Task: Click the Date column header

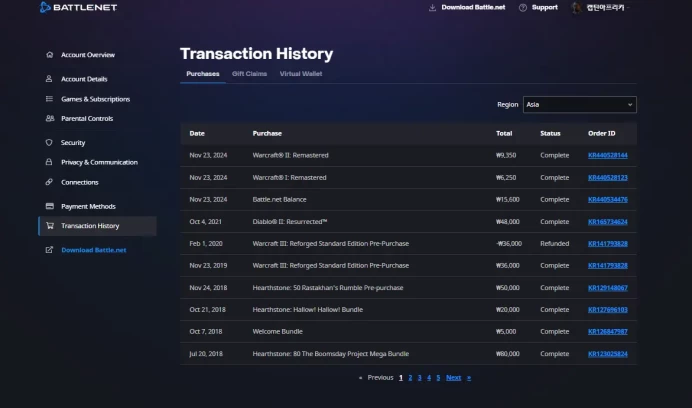Action: (197, 133)
